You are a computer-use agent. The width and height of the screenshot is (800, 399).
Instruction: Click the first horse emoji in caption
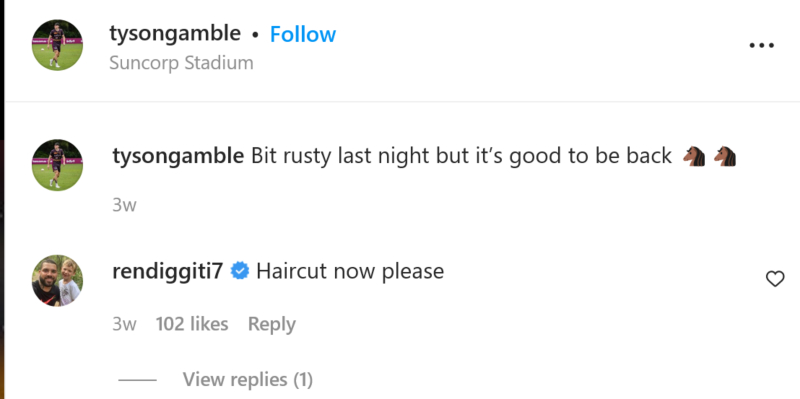tap(694, 156)
